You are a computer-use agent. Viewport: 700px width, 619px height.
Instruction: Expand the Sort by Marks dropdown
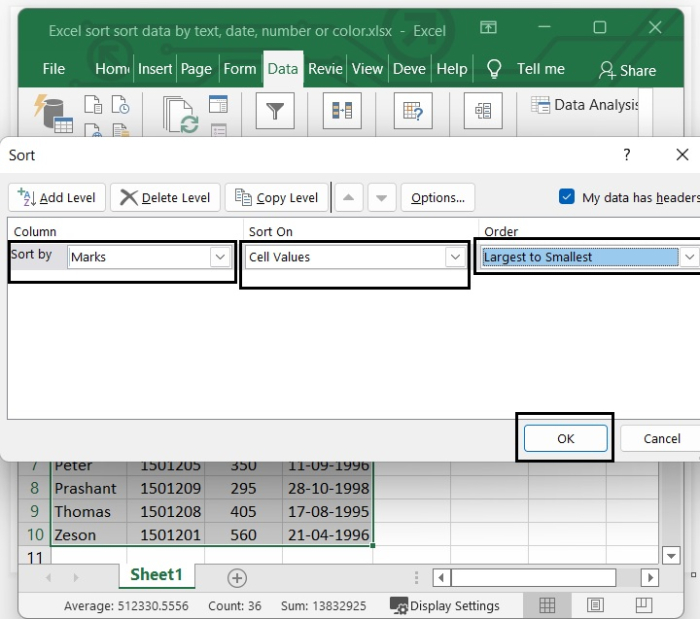[220, 257]
